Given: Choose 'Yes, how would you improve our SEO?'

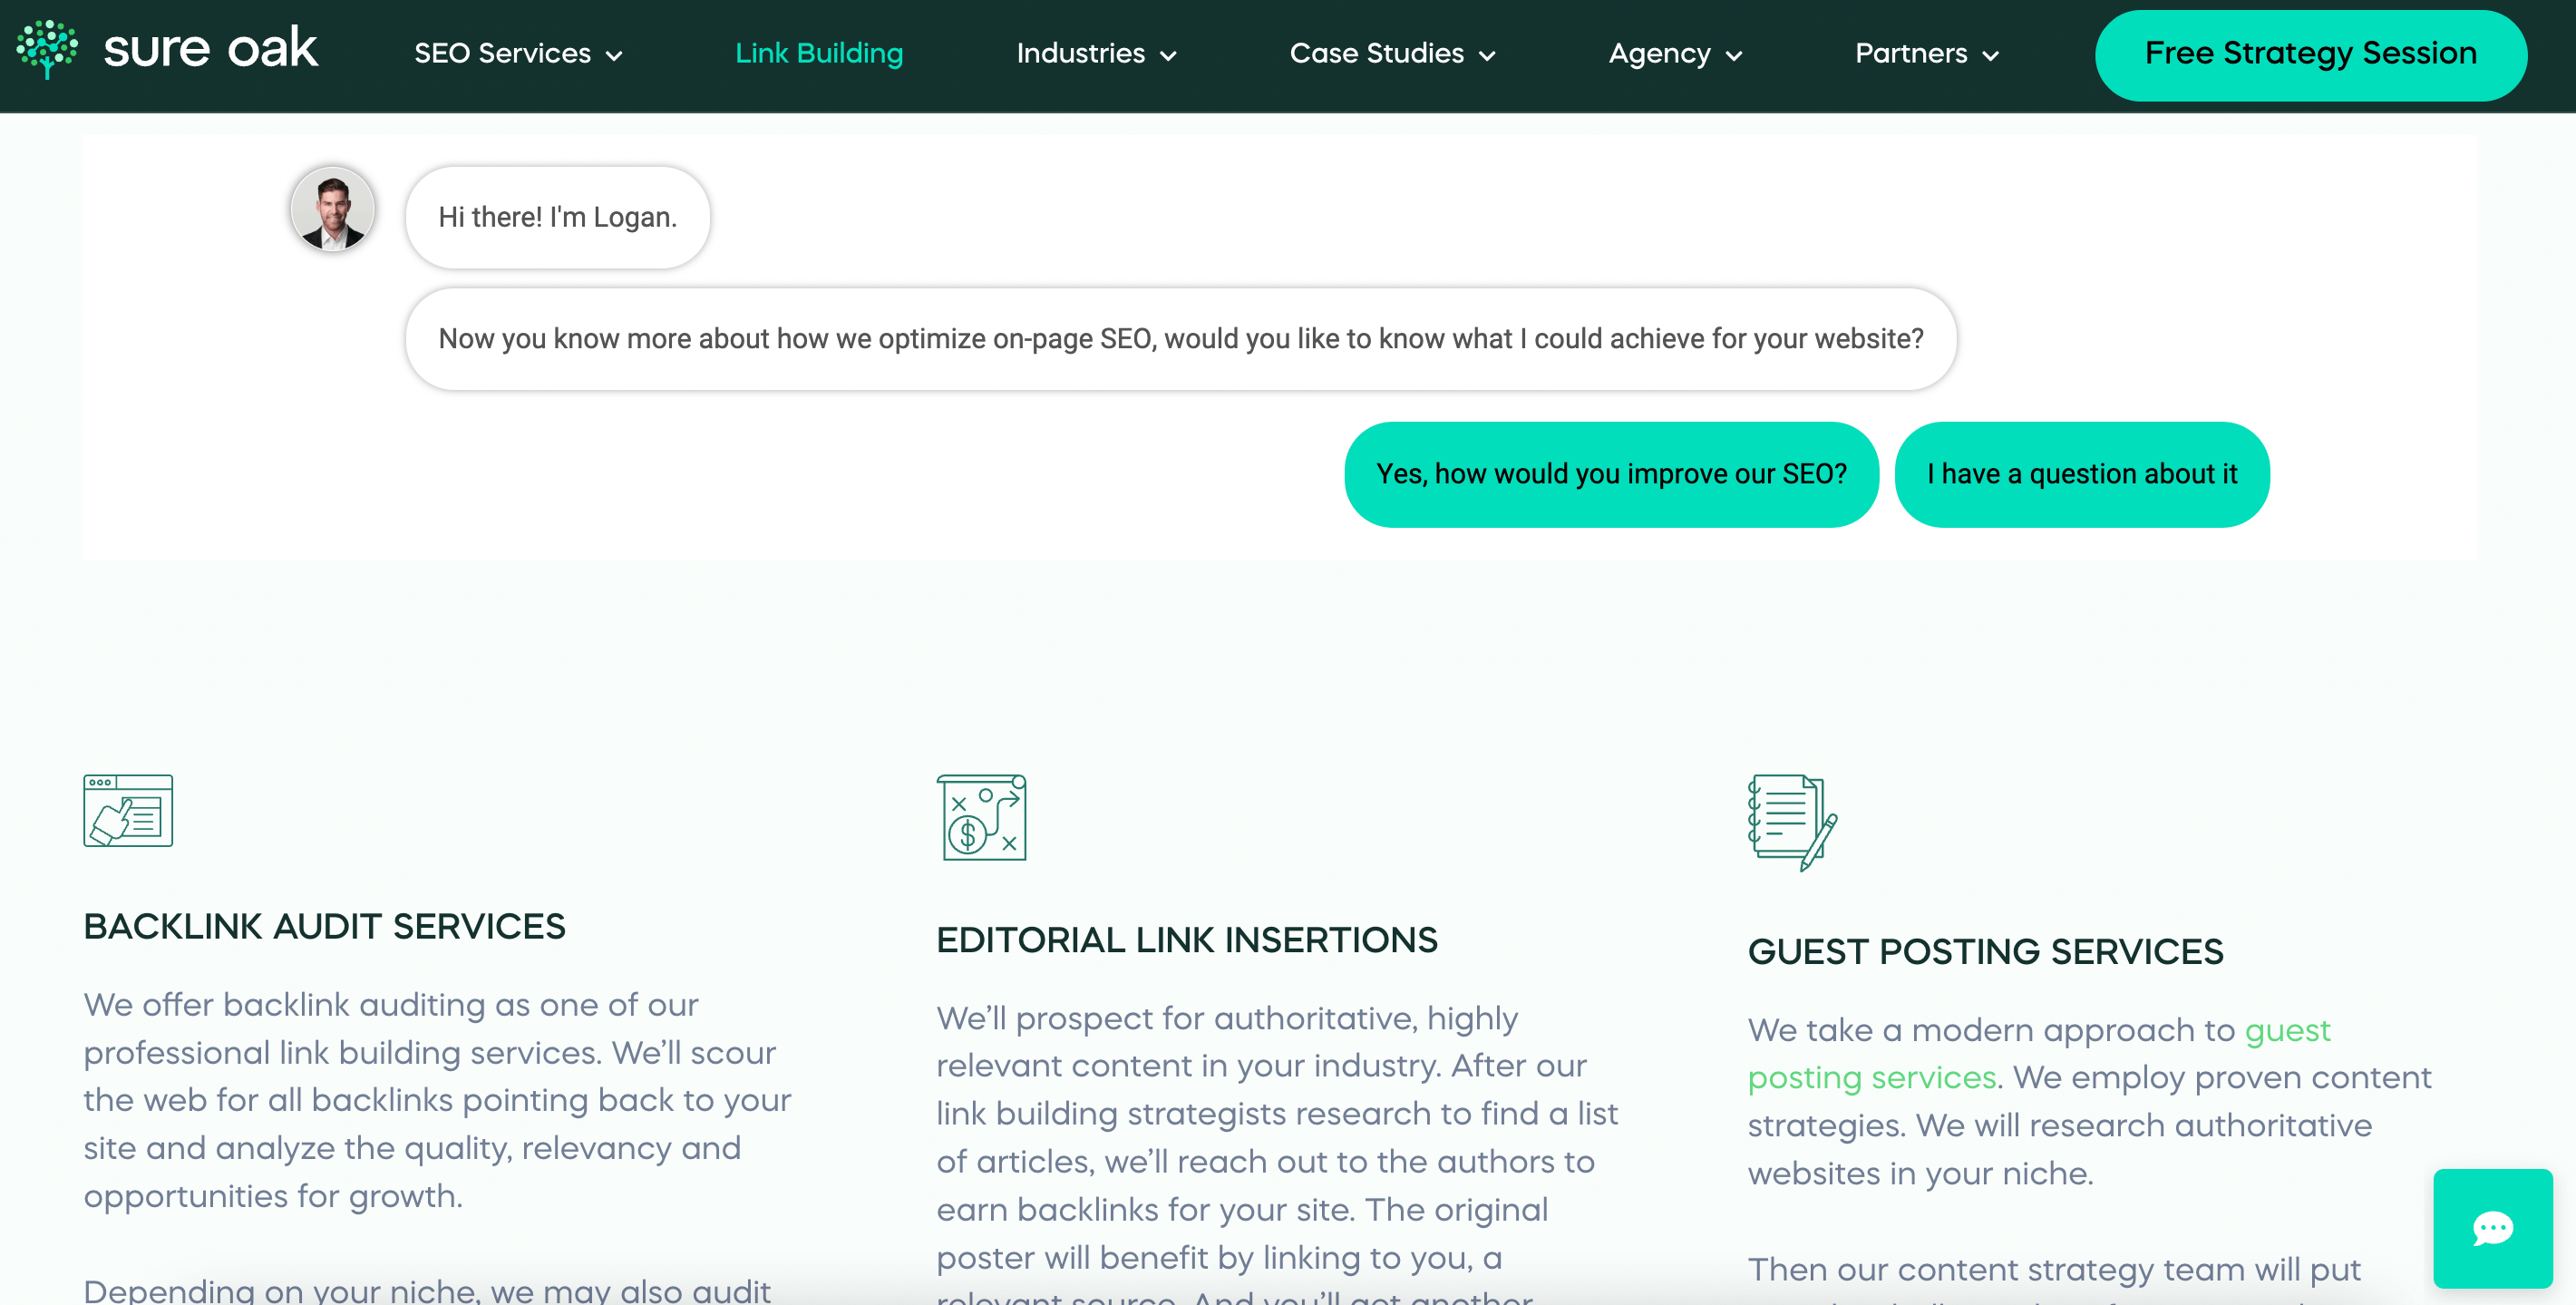Looking at the screenshot, I should [x=1611, y=474].
